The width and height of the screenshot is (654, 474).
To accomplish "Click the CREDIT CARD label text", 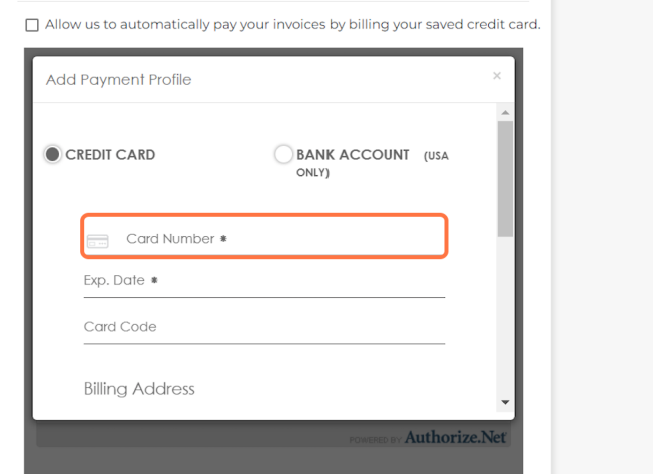I will coord(111,155).
